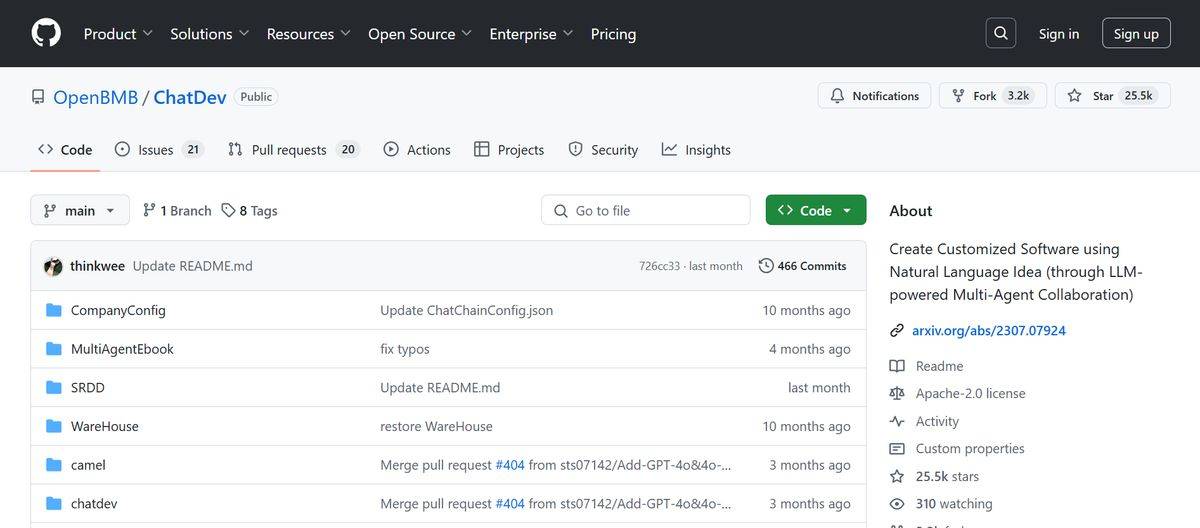This screenshot has height=528, width=1200.
Task: Click the watching eye icon
Action: tap(897, 504)
